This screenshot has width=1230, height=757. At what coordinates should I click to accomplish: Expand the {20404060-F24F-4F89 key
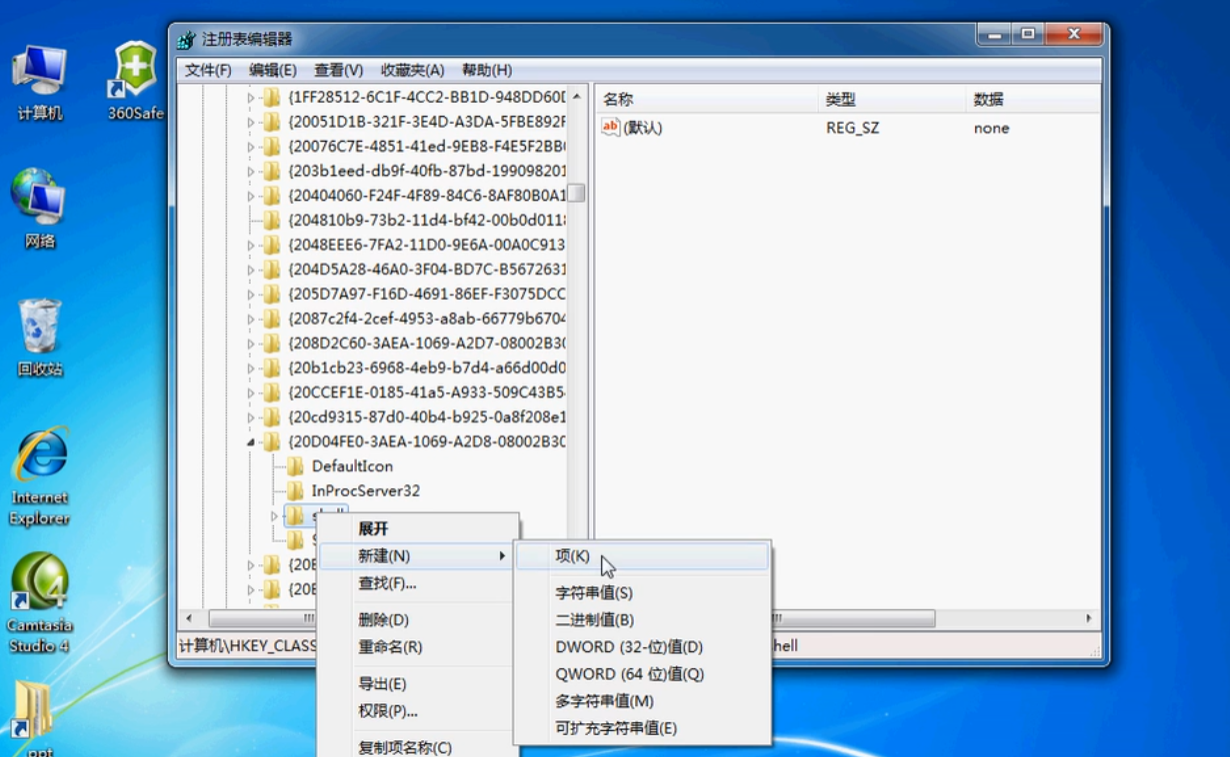pyautogui.click(x=251, y=196)
